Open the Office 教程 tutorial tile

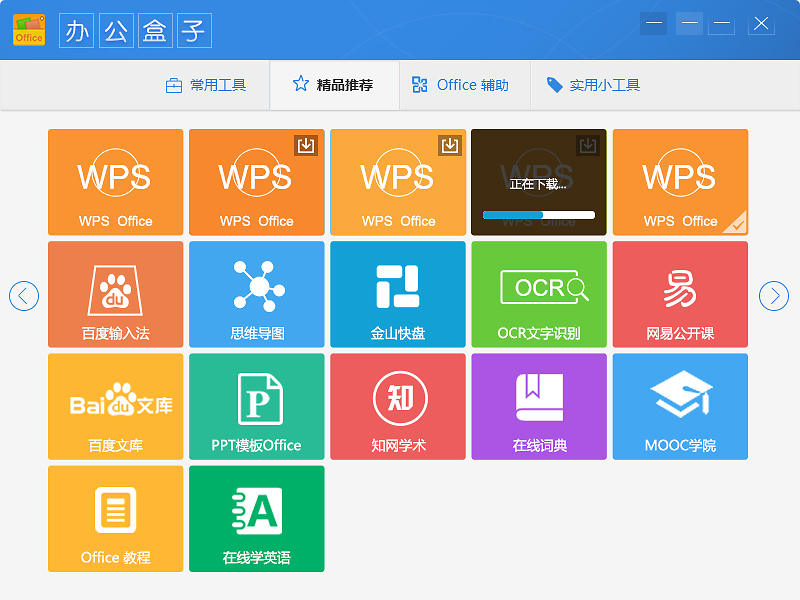116,518
